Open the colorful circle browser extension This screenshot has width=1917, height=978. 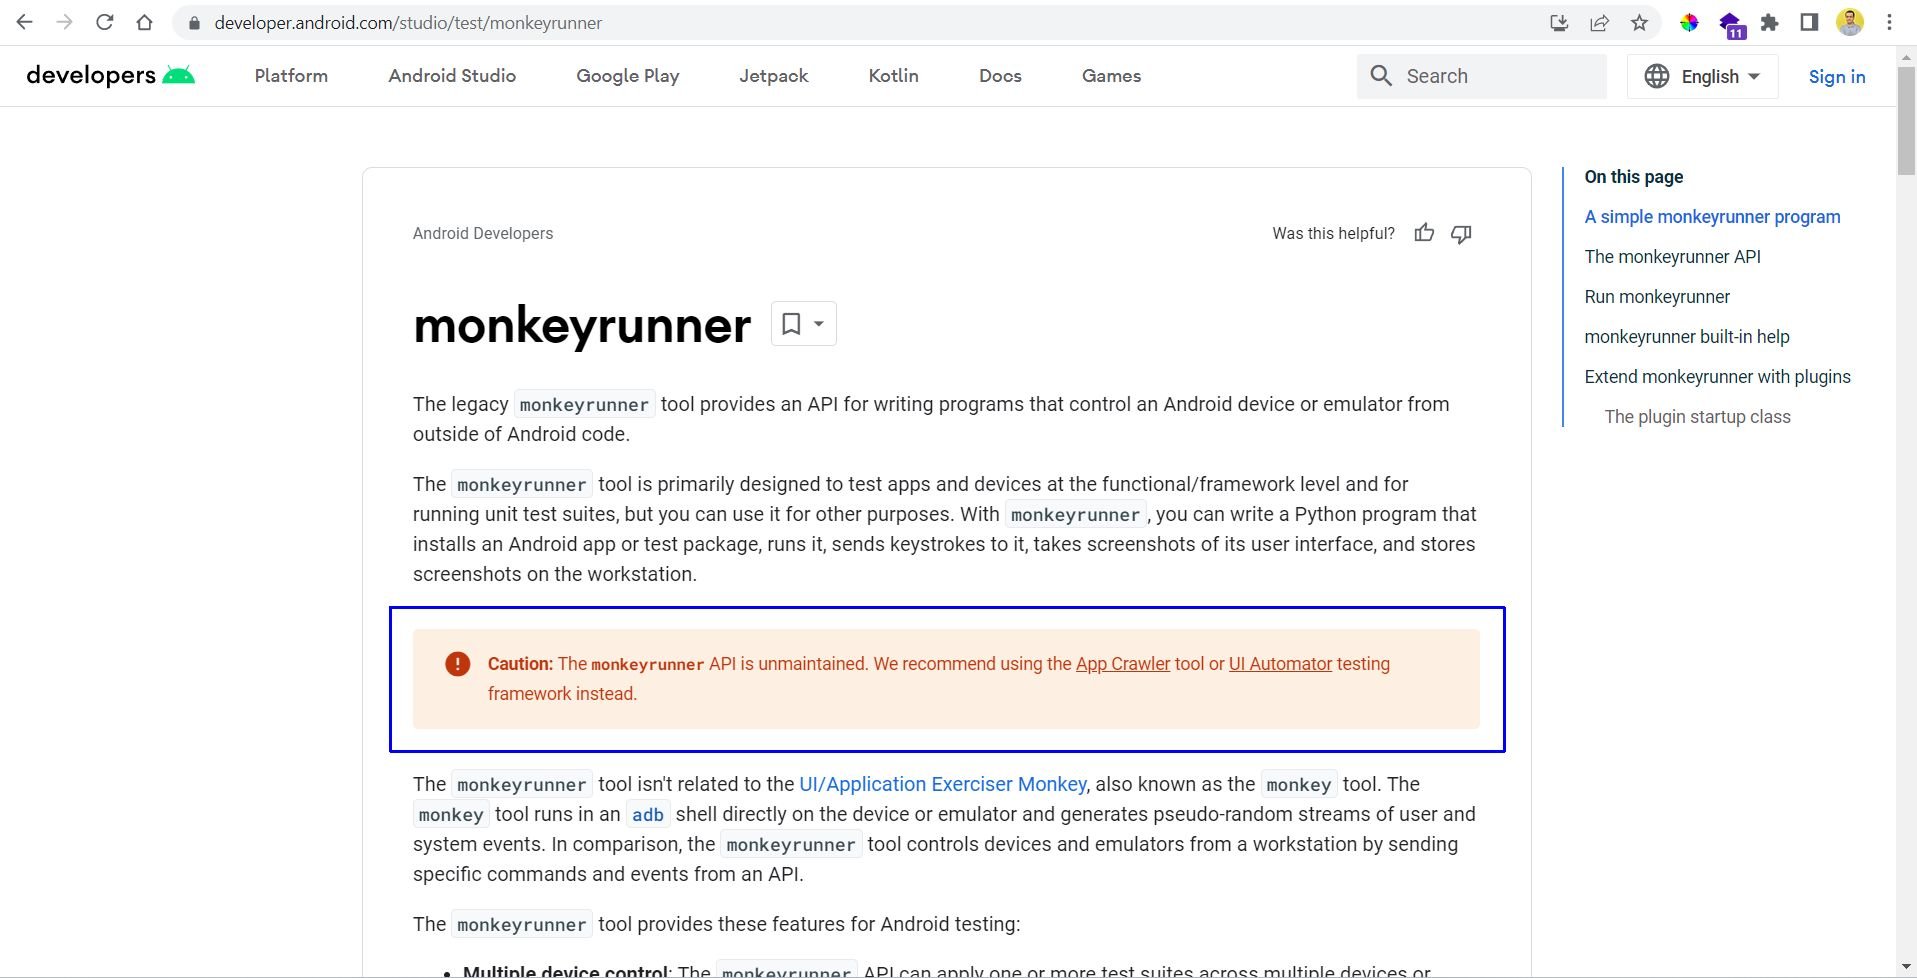1689,23
